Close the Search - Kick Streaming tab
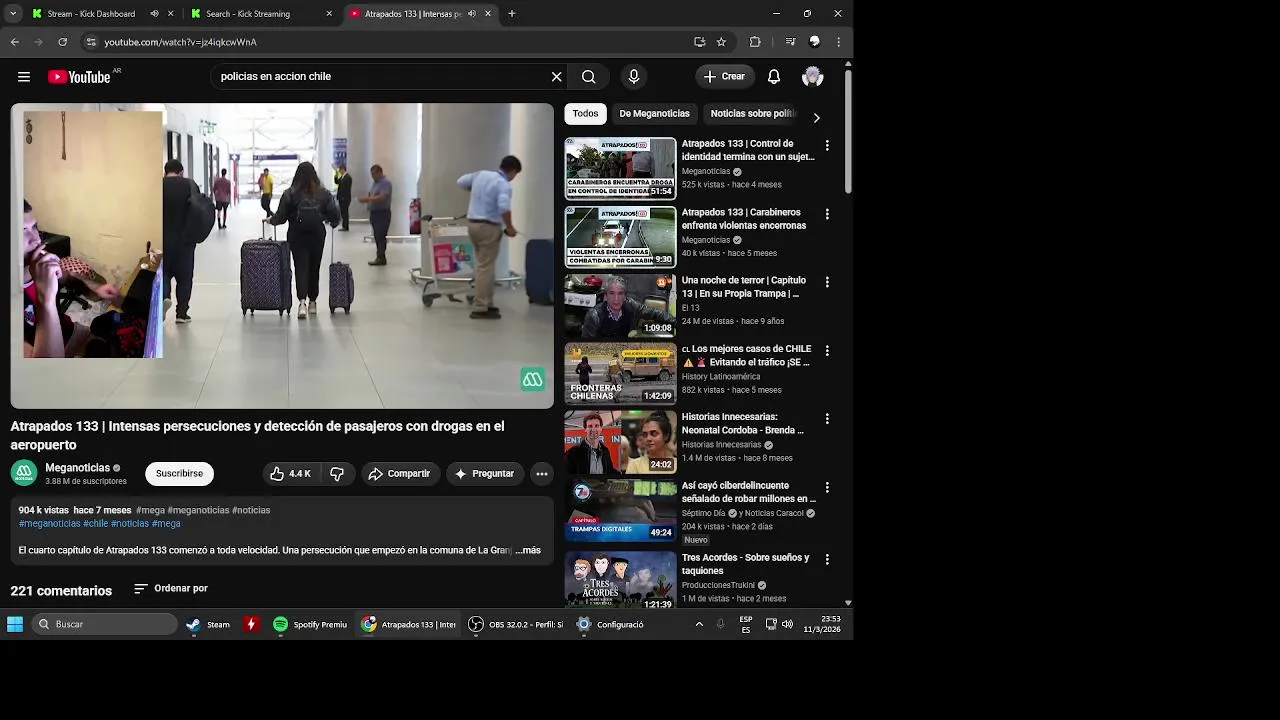This screenshot has width=1280, height=720. click(x=329, y=14)
